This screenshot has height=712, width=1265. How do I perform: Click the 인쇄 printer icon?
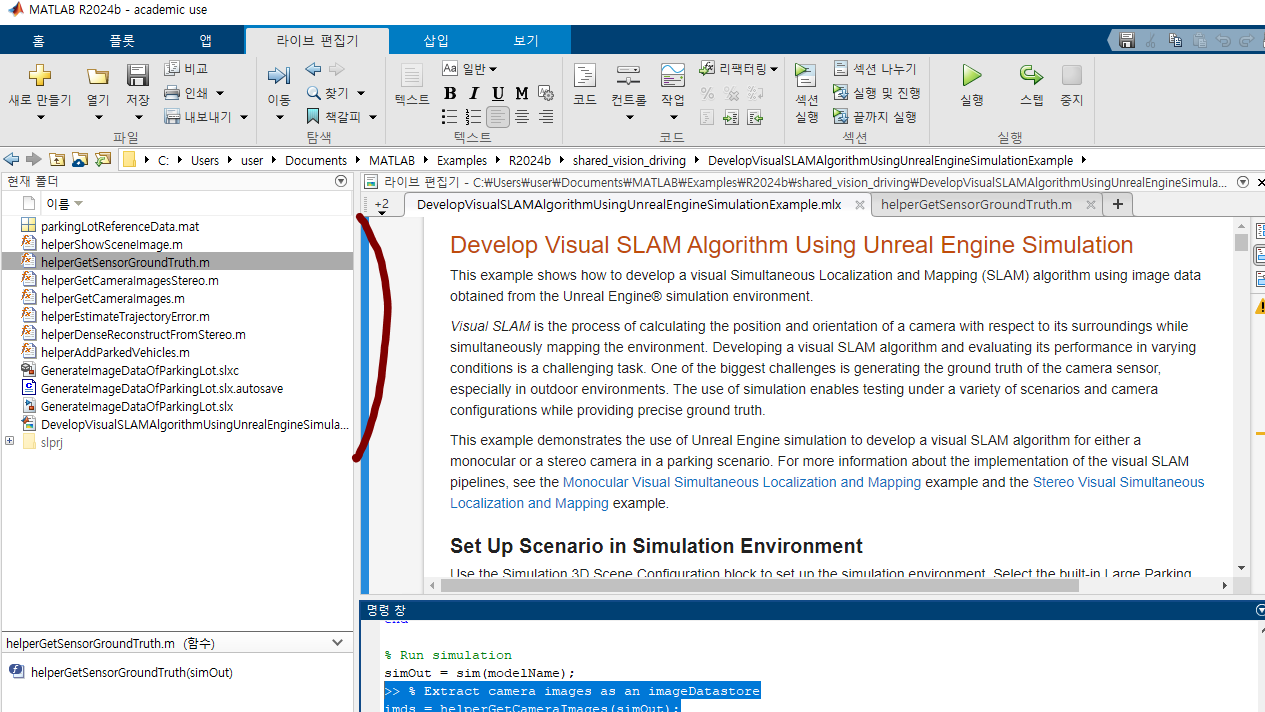pyautogui.click(x=172, y=93)
